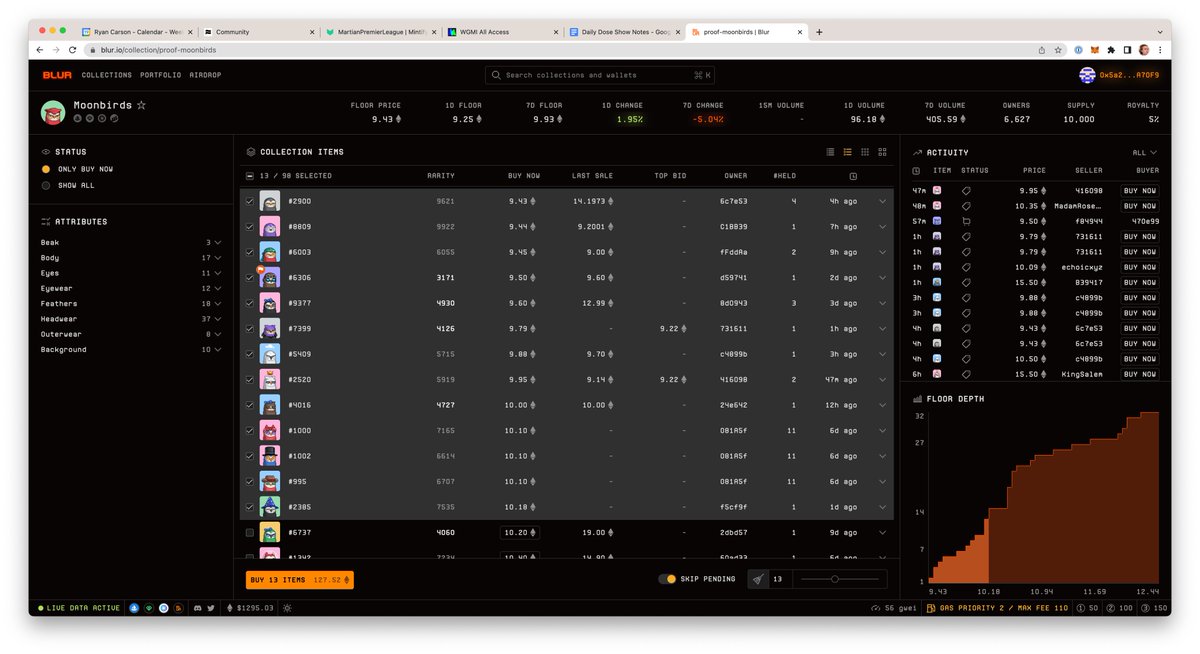Image resolution: width=1200 pixels, height=654 pixels.
Task: Click the BLUR logo
Action: (x=57, y=75)
